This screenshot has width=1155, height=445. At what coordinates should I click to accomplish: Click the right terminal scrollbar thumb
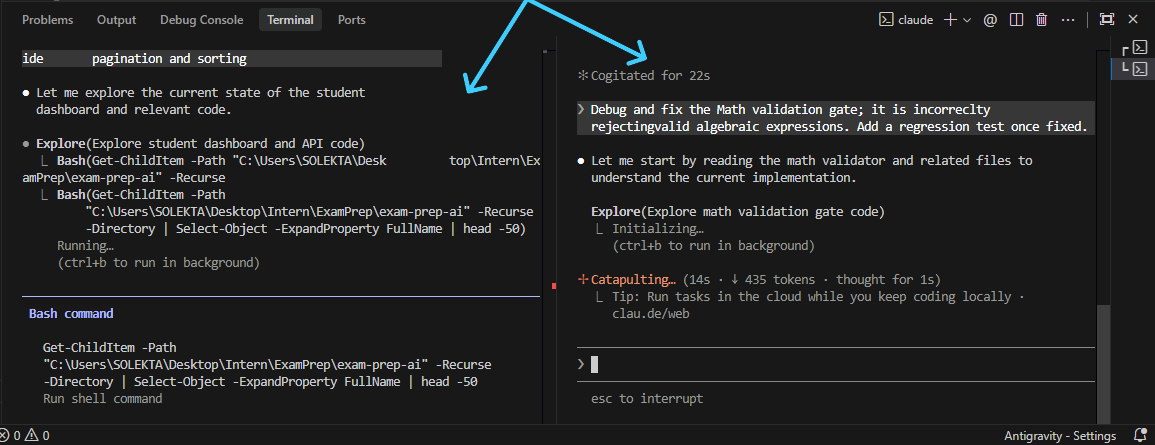[1102, 363]
